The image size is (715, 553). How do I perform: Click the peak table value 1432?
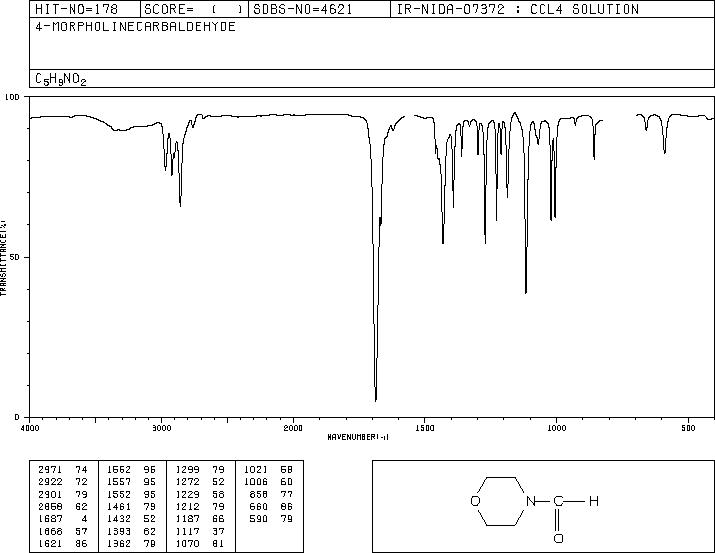119,519
